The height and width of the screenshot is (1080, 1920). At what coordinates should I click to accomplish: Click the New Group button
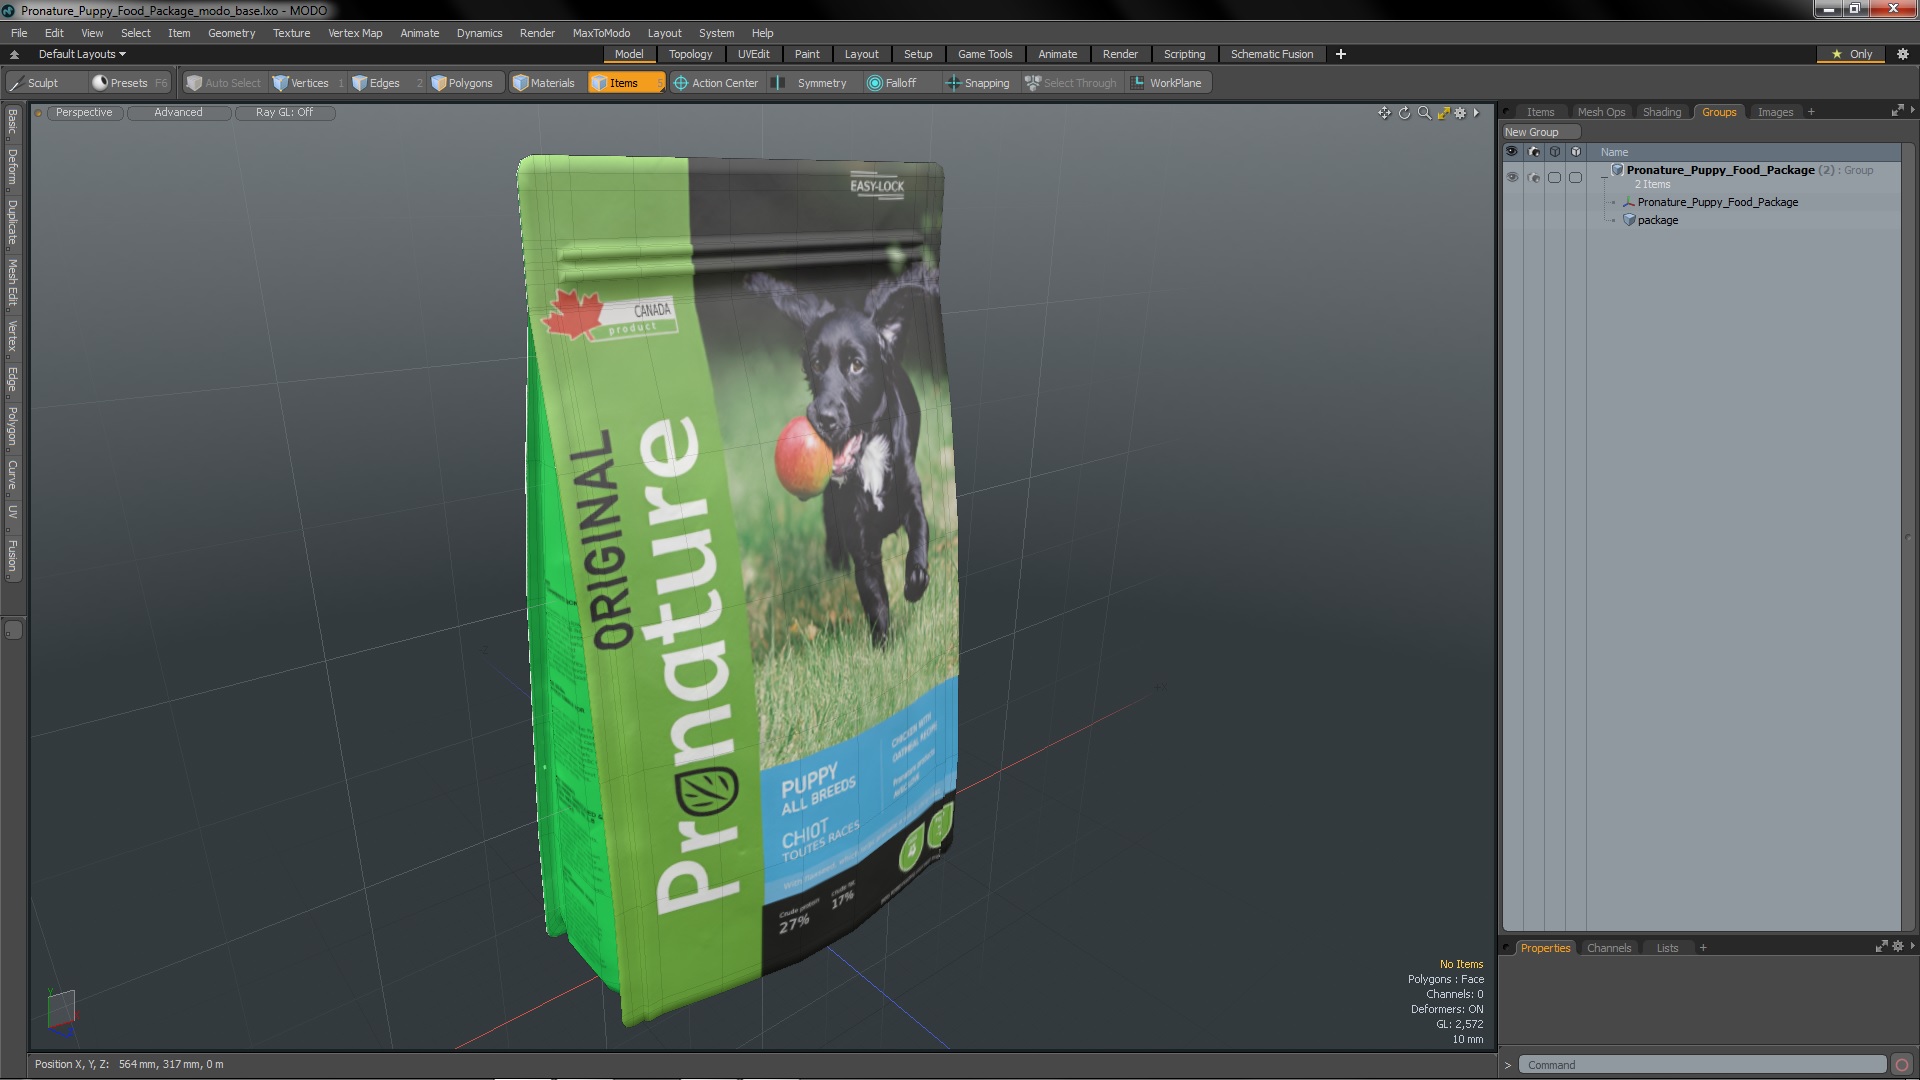click(x=1541, y=132)
